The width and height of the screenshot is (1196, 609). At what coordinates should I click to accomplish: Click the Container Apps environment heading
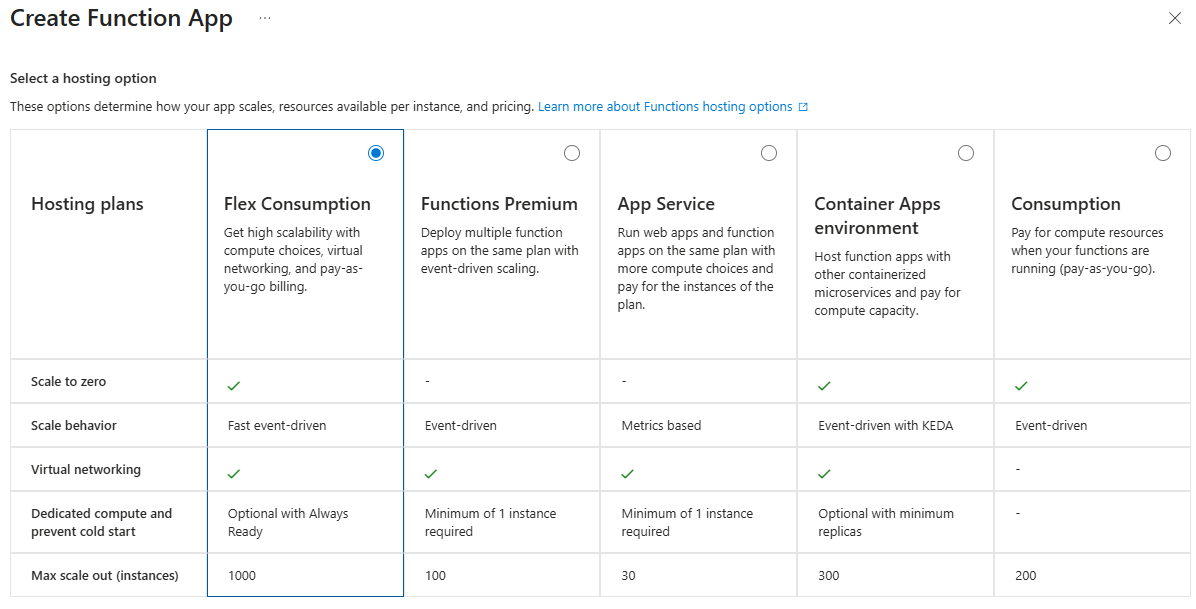(877, 215)
